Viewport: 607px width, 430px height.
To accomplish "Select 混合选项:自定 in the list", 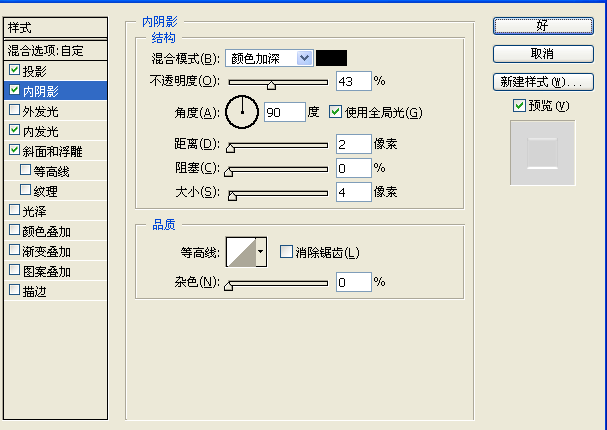I will point(55,50).
